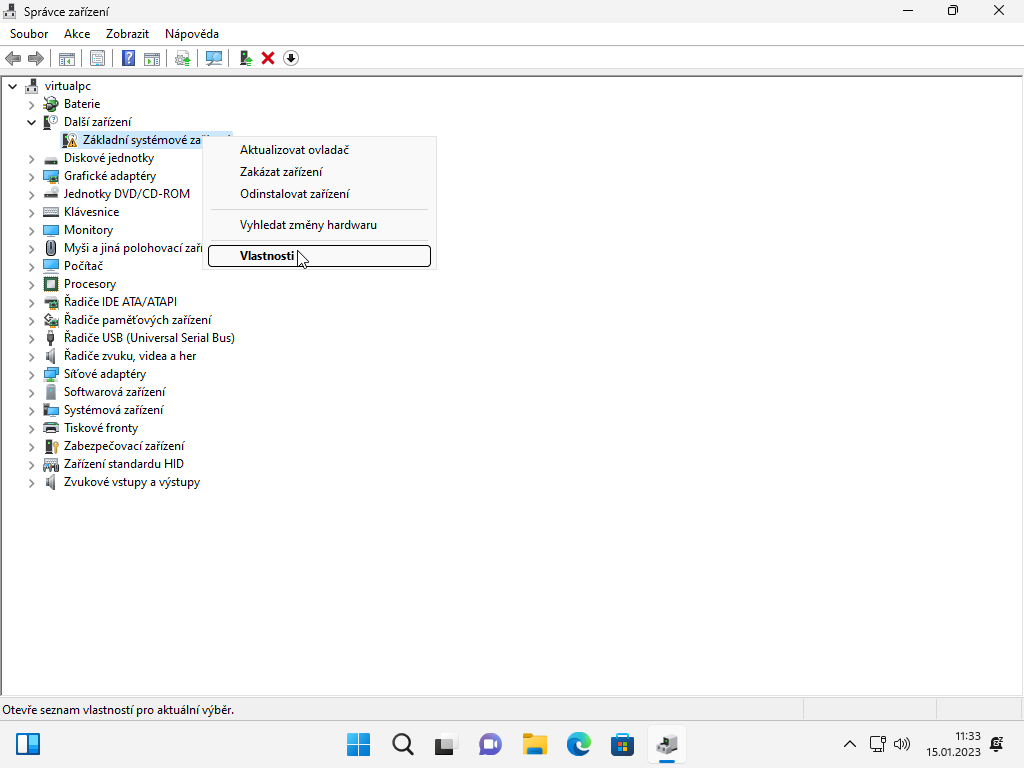Screen dimensions: 1024x768
Task: Click the Properties sheet toolbar icon
Action: (97, 58)
